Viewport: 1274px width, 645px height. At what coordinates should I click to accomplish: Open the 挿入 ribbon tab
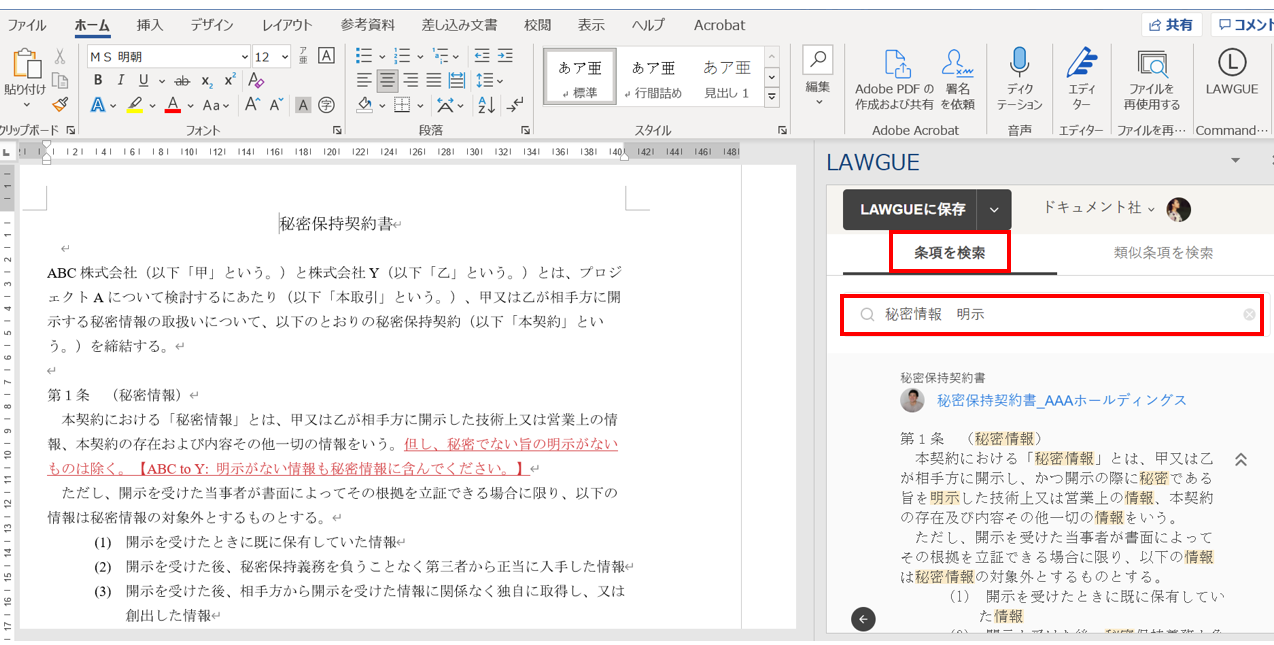[150, 25]
